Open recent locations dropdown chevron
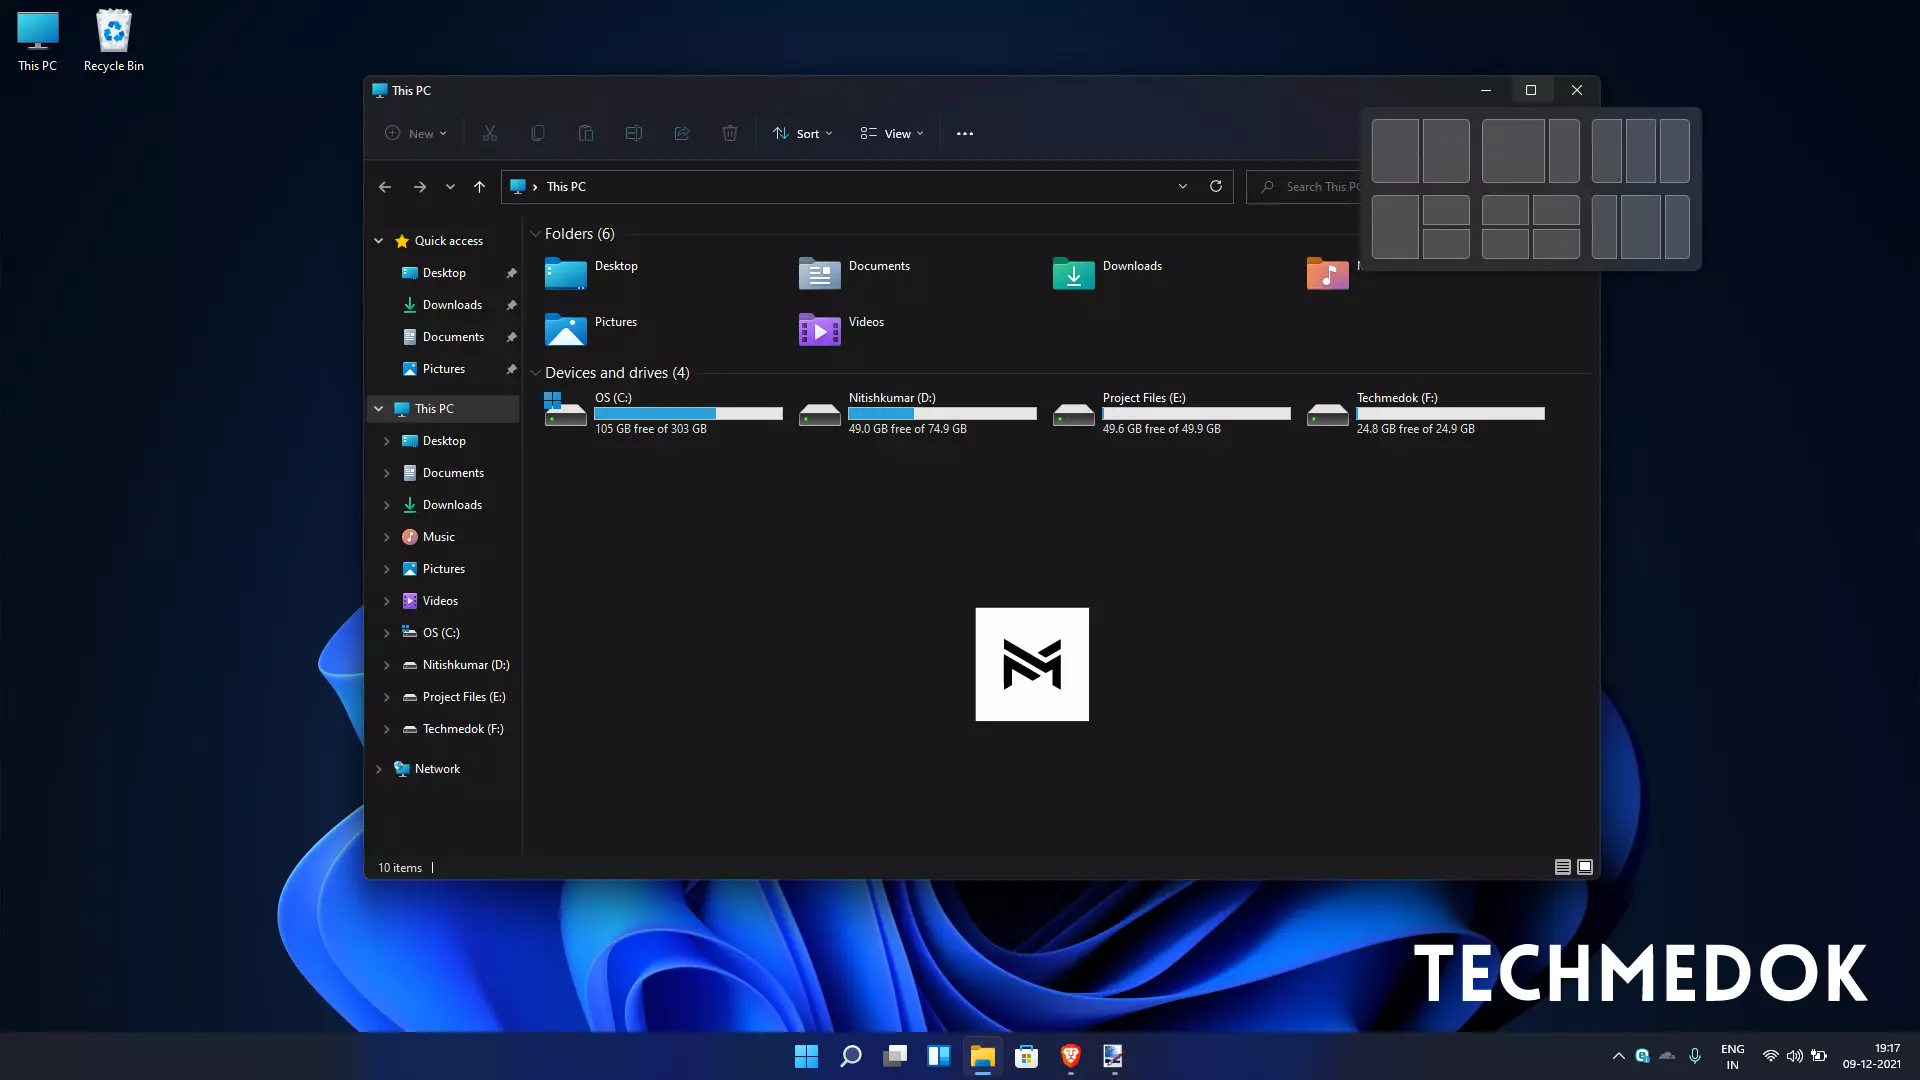Viewport: 1920px width, 1080px height. click(x=450, y=187)
